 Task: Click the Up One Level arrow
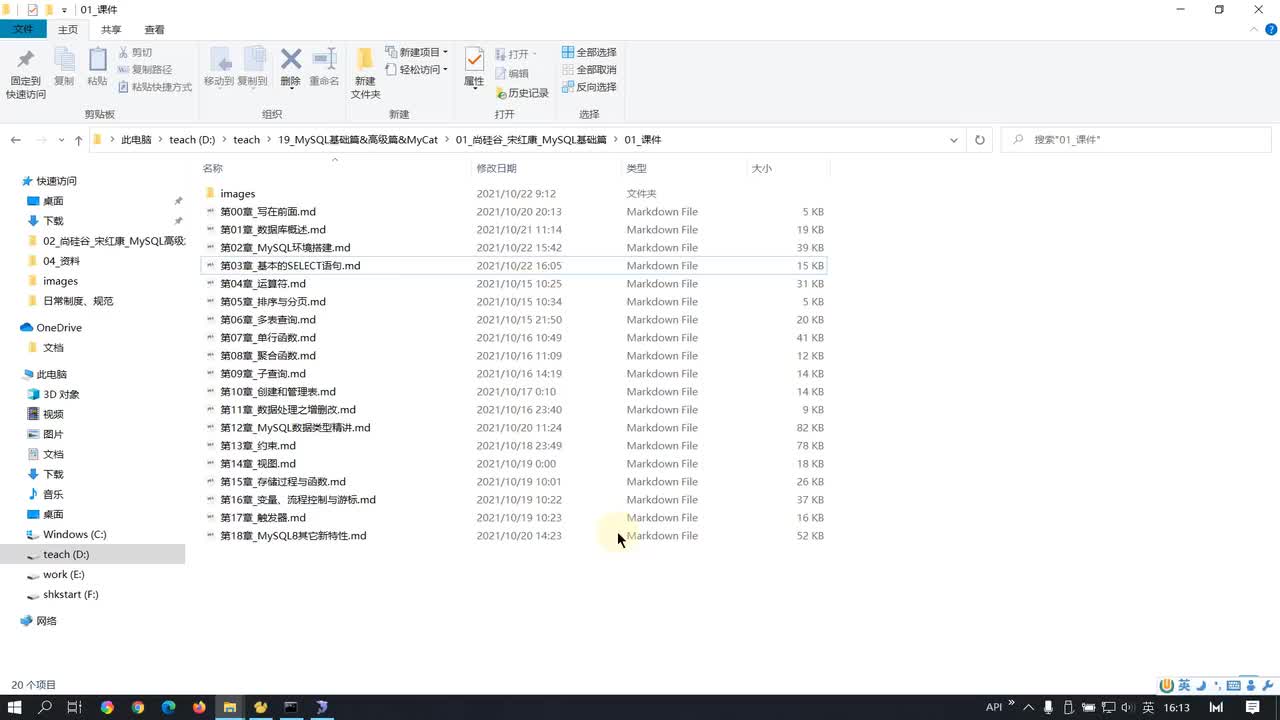[78, 140]
